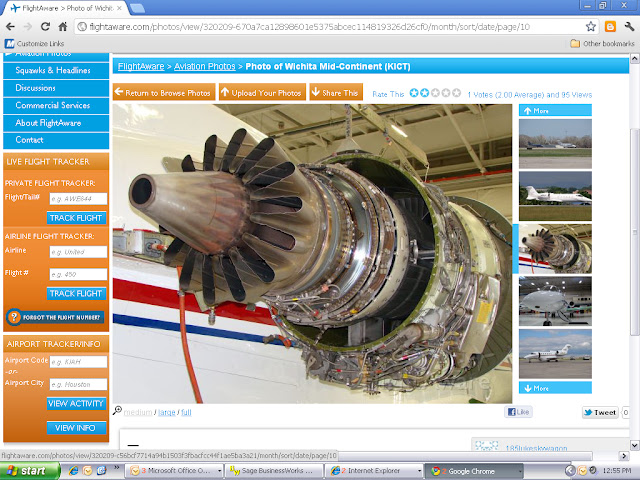Viewport: 640px width, 480px height.
Task: Show more thumbnails with lower More arrow
Action: point(555,388)
